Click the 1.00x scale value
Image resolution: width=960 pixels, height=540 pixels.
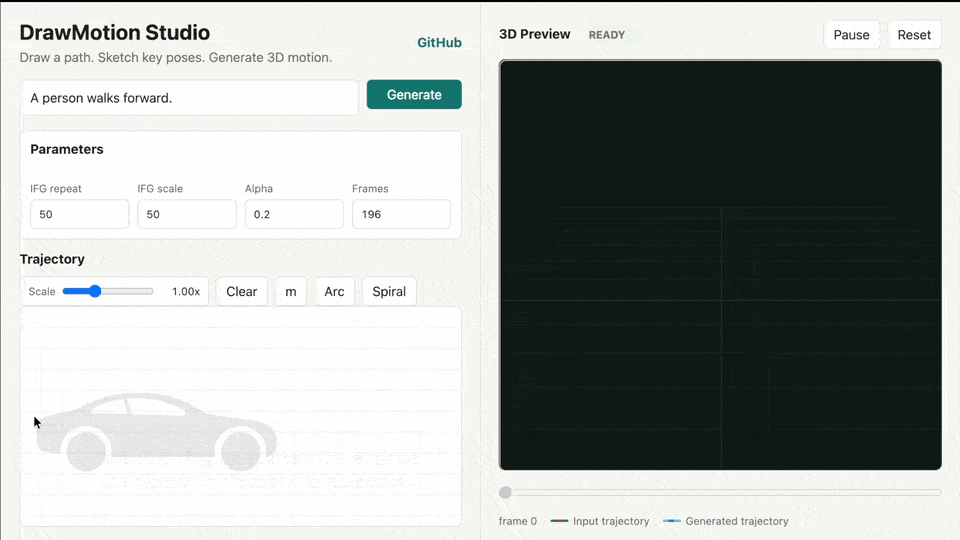point(186,291)
